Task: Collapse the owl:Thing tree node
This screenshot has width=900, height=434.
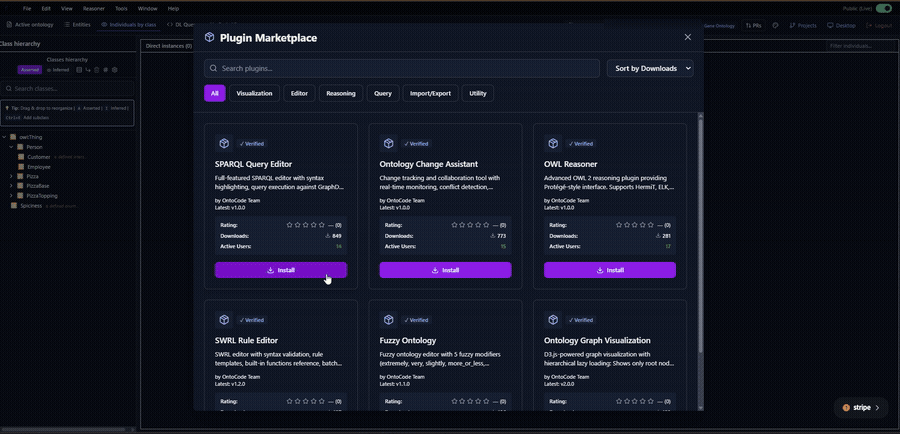Action: tap(5, 137)
